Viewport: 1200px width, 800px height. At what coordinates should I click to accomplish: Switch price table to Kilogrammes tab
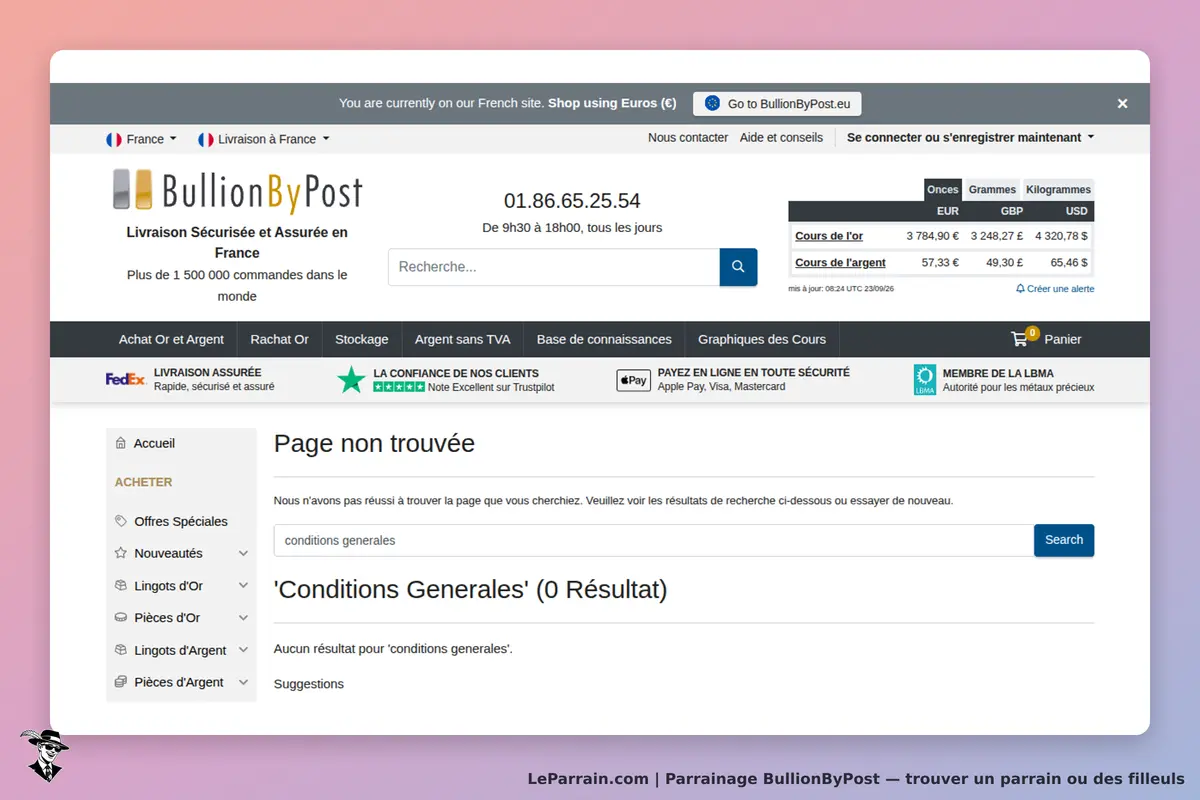(x=1059, y=189)
